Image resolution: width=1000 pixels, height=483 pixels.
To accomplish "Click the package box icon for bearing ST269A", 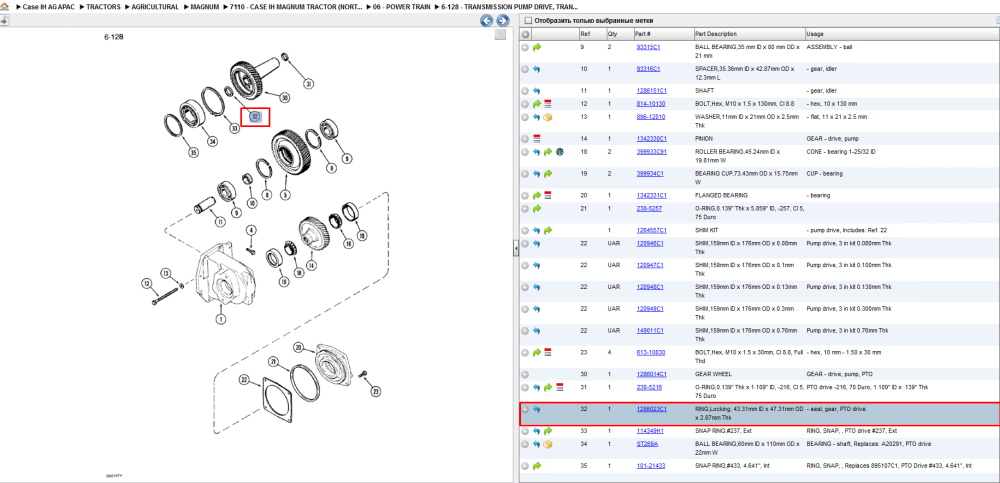I will click(548, 443).
